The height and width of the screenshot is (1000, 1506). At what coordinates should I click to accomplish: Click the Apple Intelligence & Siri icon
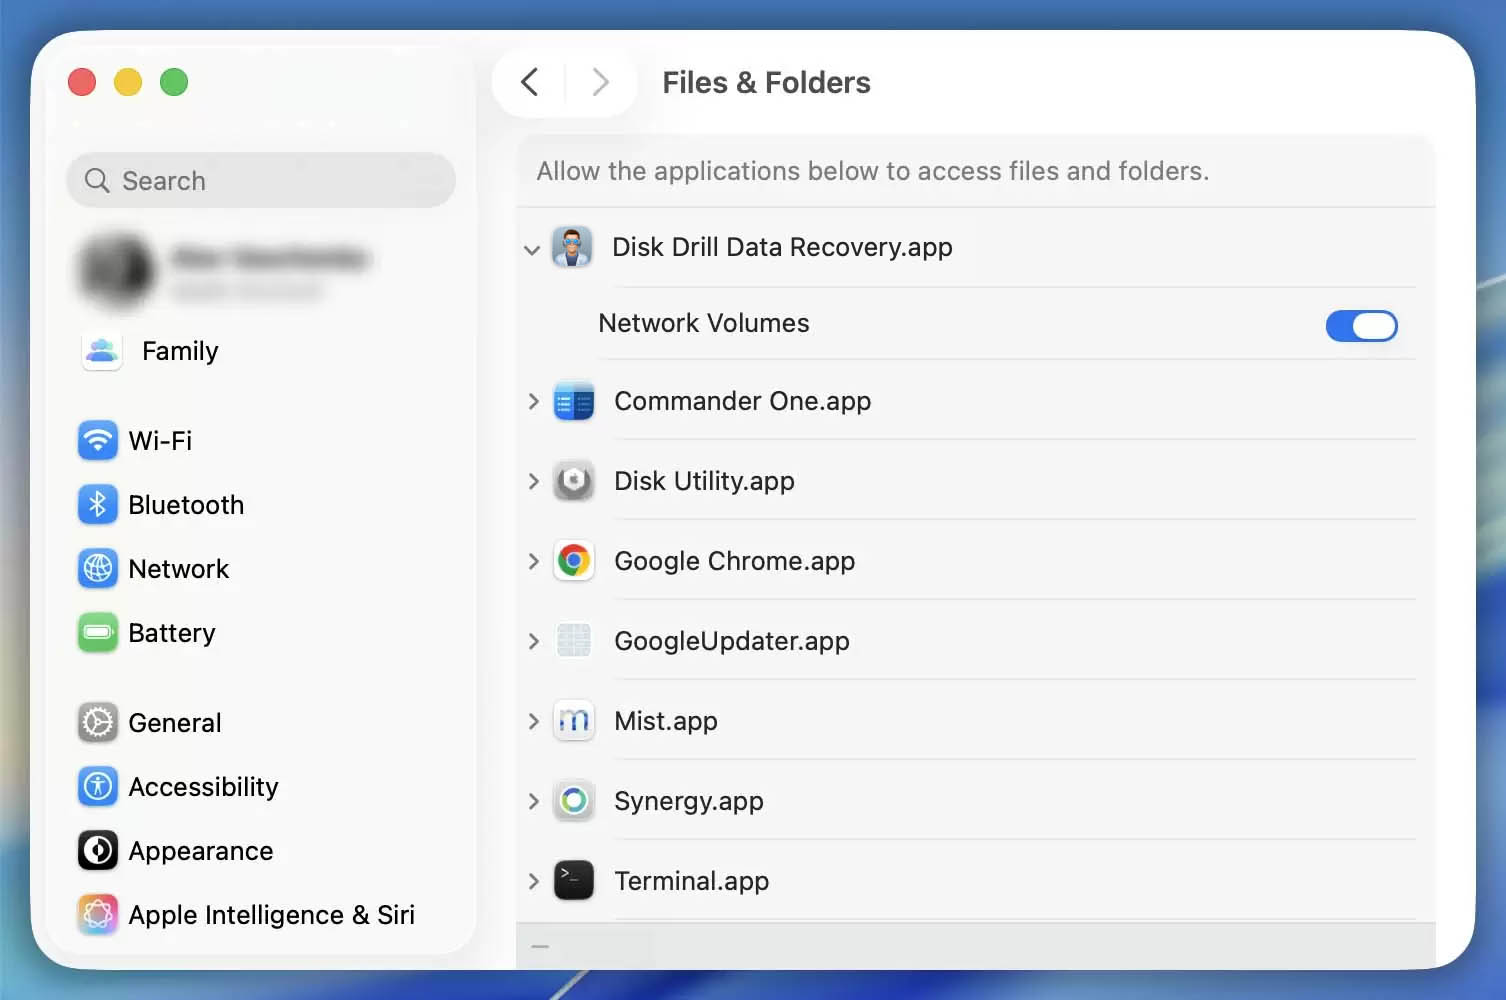point(98,915)
